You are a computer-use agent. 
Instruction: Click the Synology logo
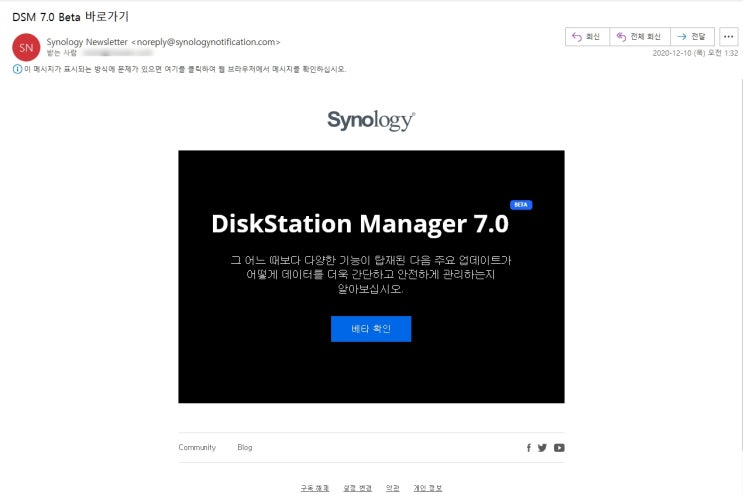point(372,120)
